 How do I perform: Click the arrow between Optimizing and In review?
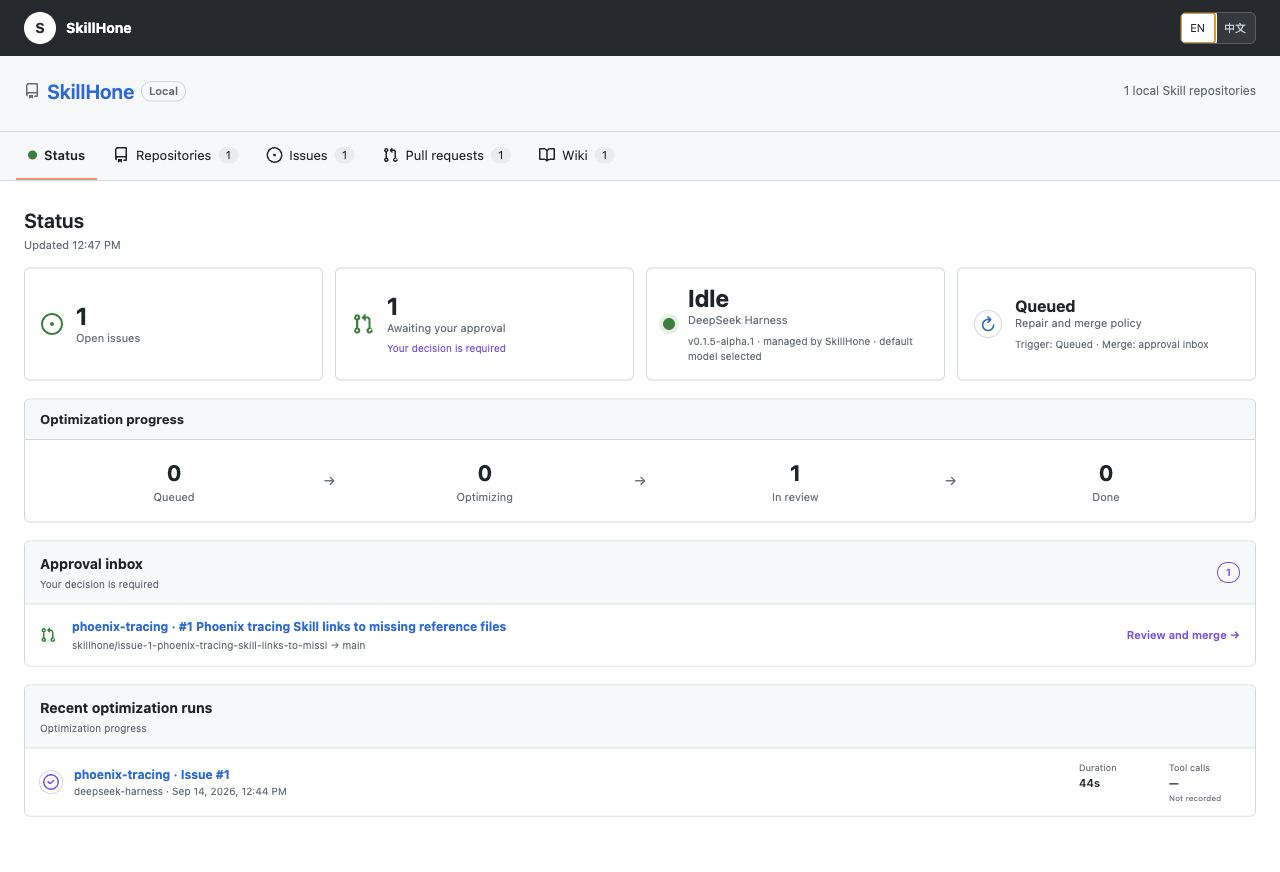click(640, 481)
